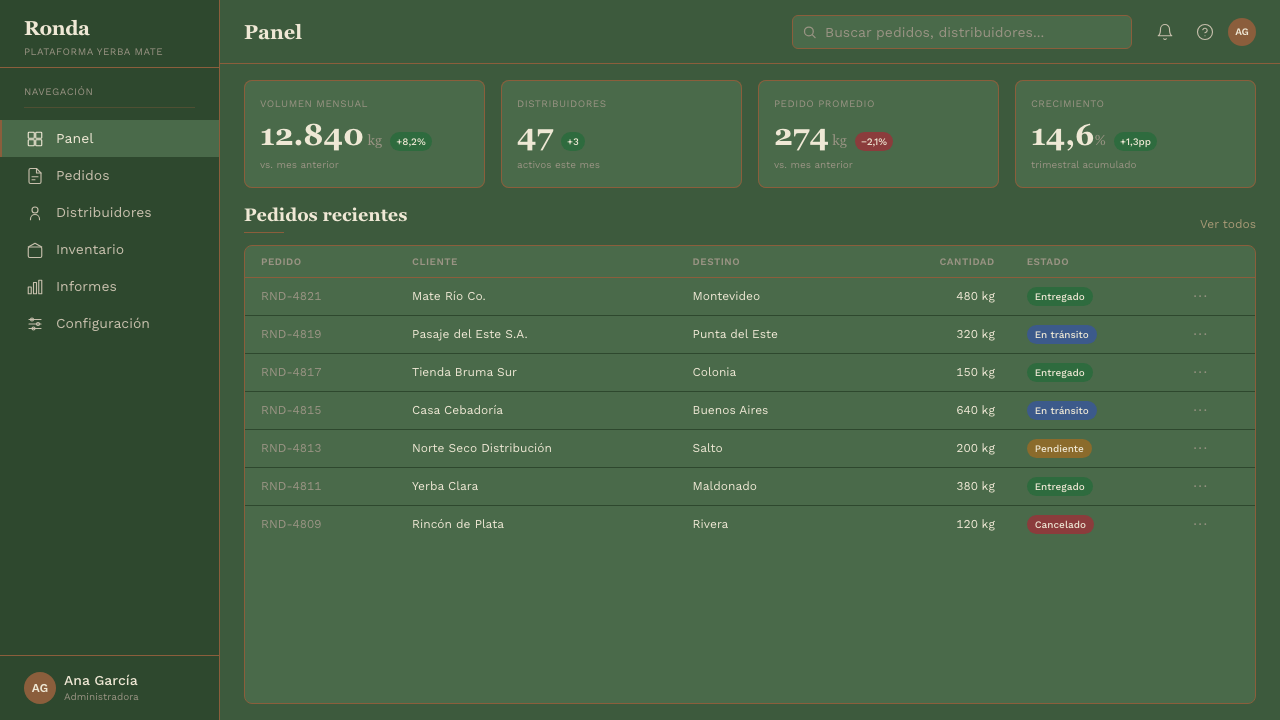The width and height of the screenshot is (1280, 720).
Task: Open Distribuidores section
Action: [x=110, y=213]
